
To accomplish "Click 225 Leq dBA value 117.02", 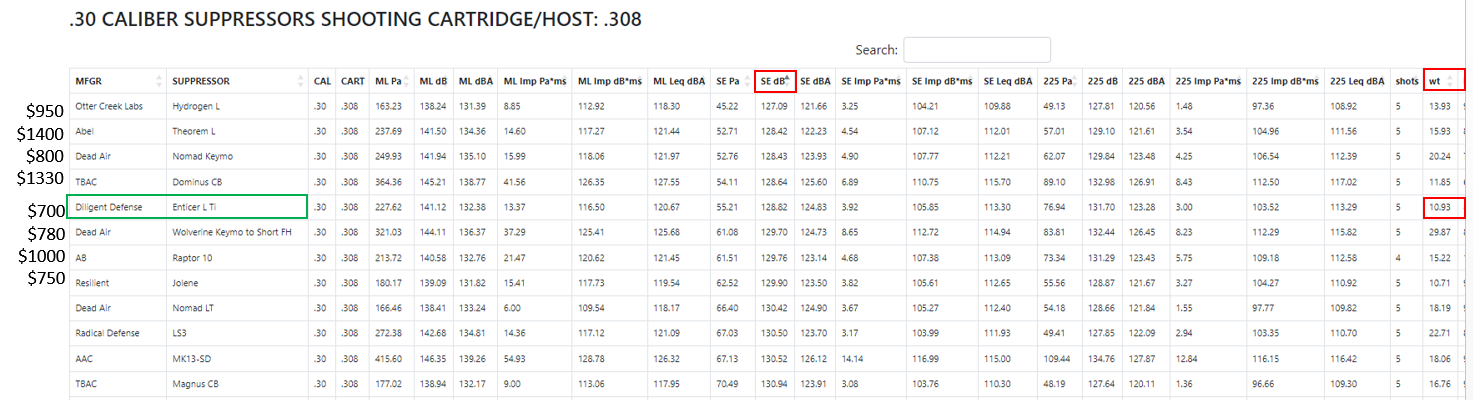I will pos(1357,182).
